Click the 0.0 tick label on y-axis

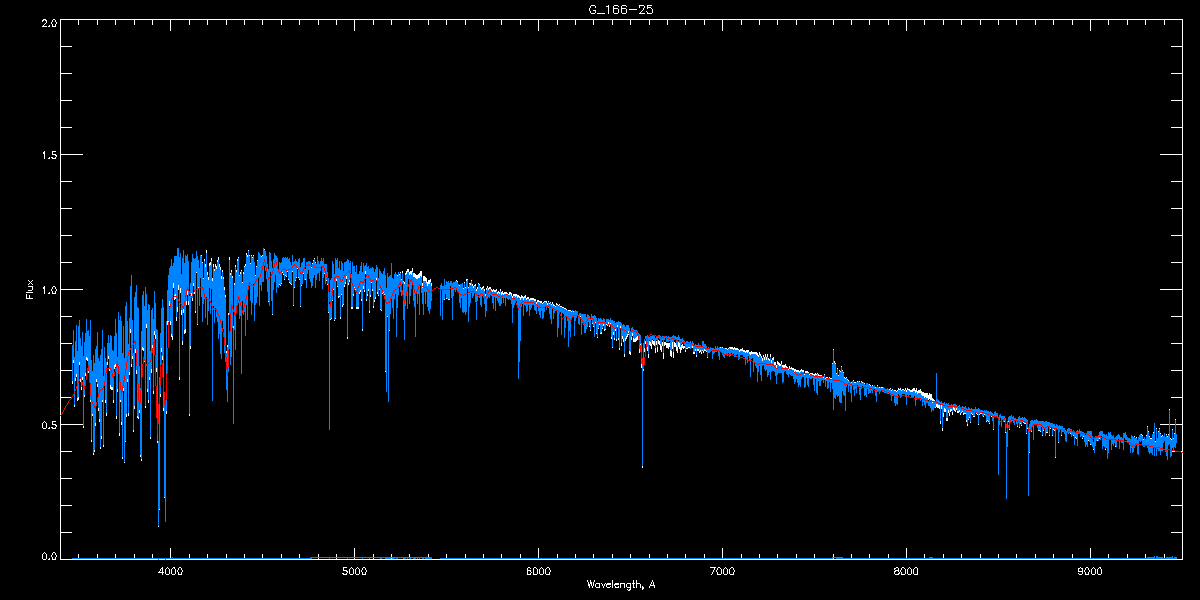tap(48, 556)
